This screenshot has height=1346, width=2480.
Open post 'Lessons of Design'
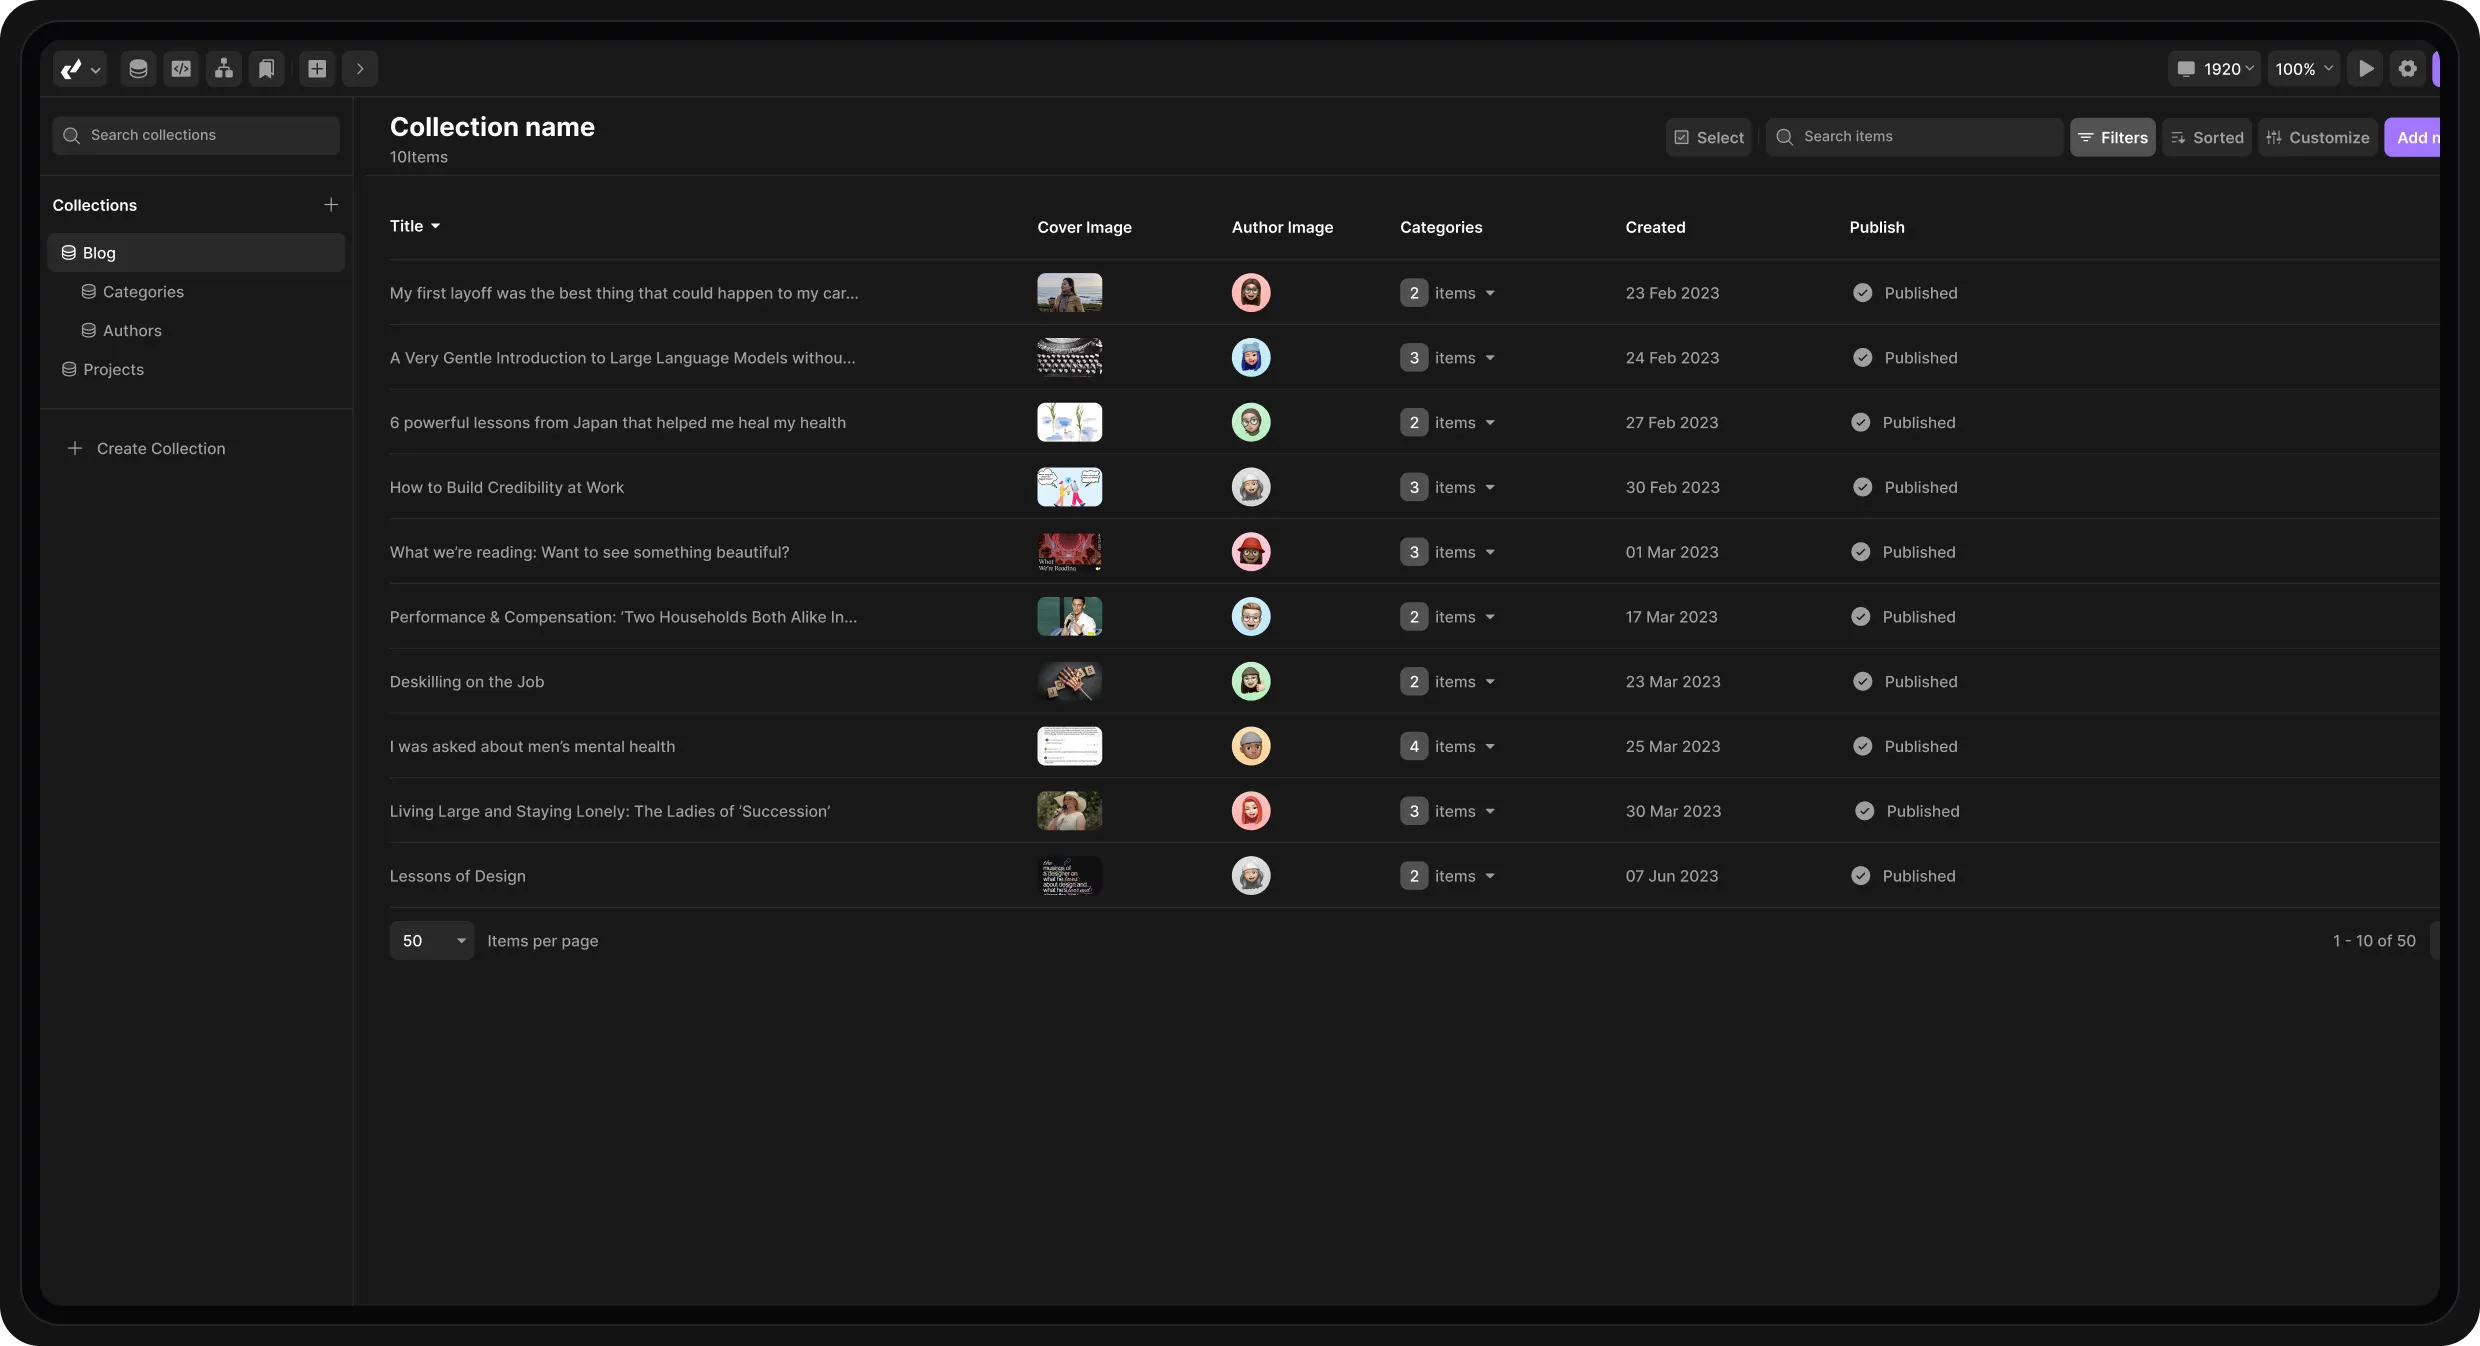point(458,876)
